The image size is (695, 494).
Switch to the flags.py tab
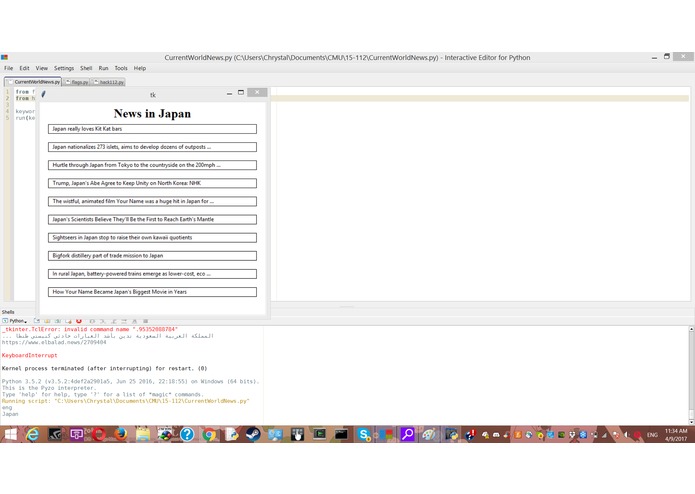tap(77, 82)
